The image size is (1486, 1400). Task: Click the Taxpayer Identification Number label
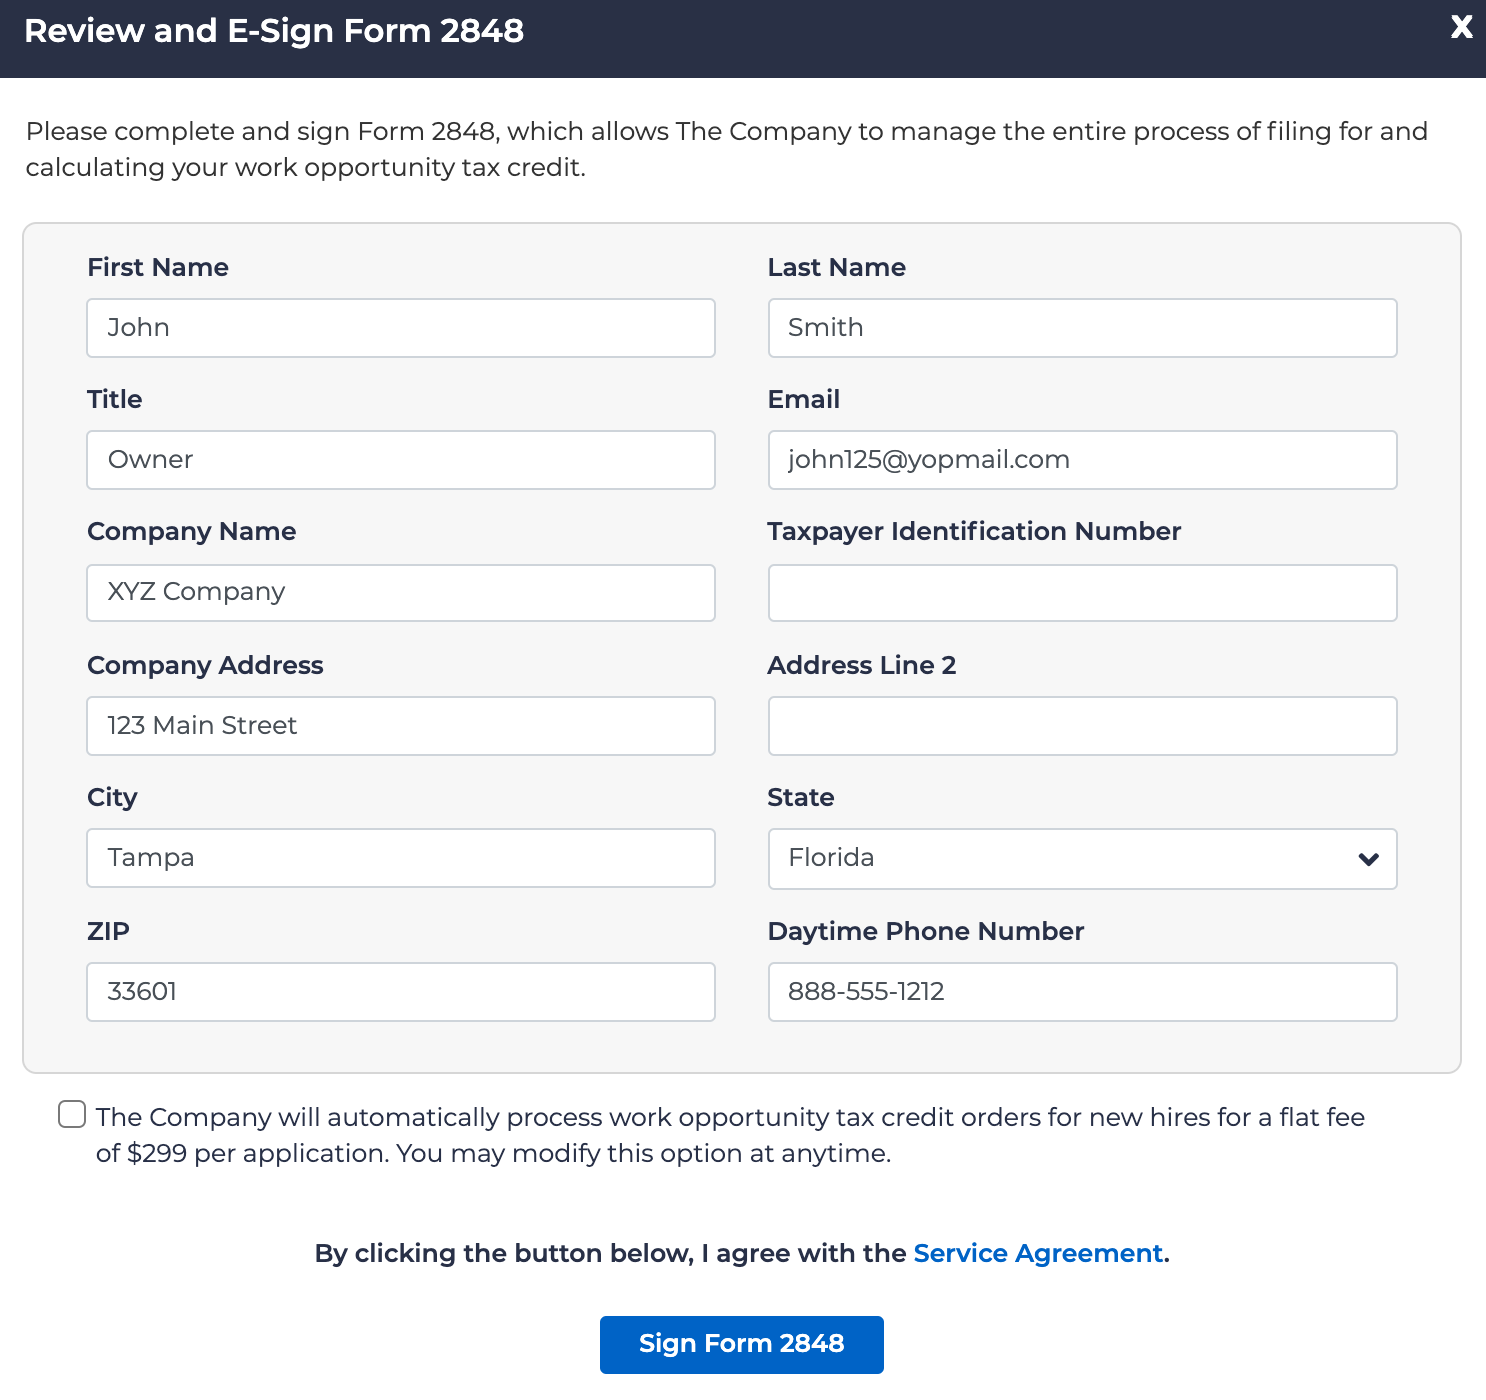click(973, 531)
